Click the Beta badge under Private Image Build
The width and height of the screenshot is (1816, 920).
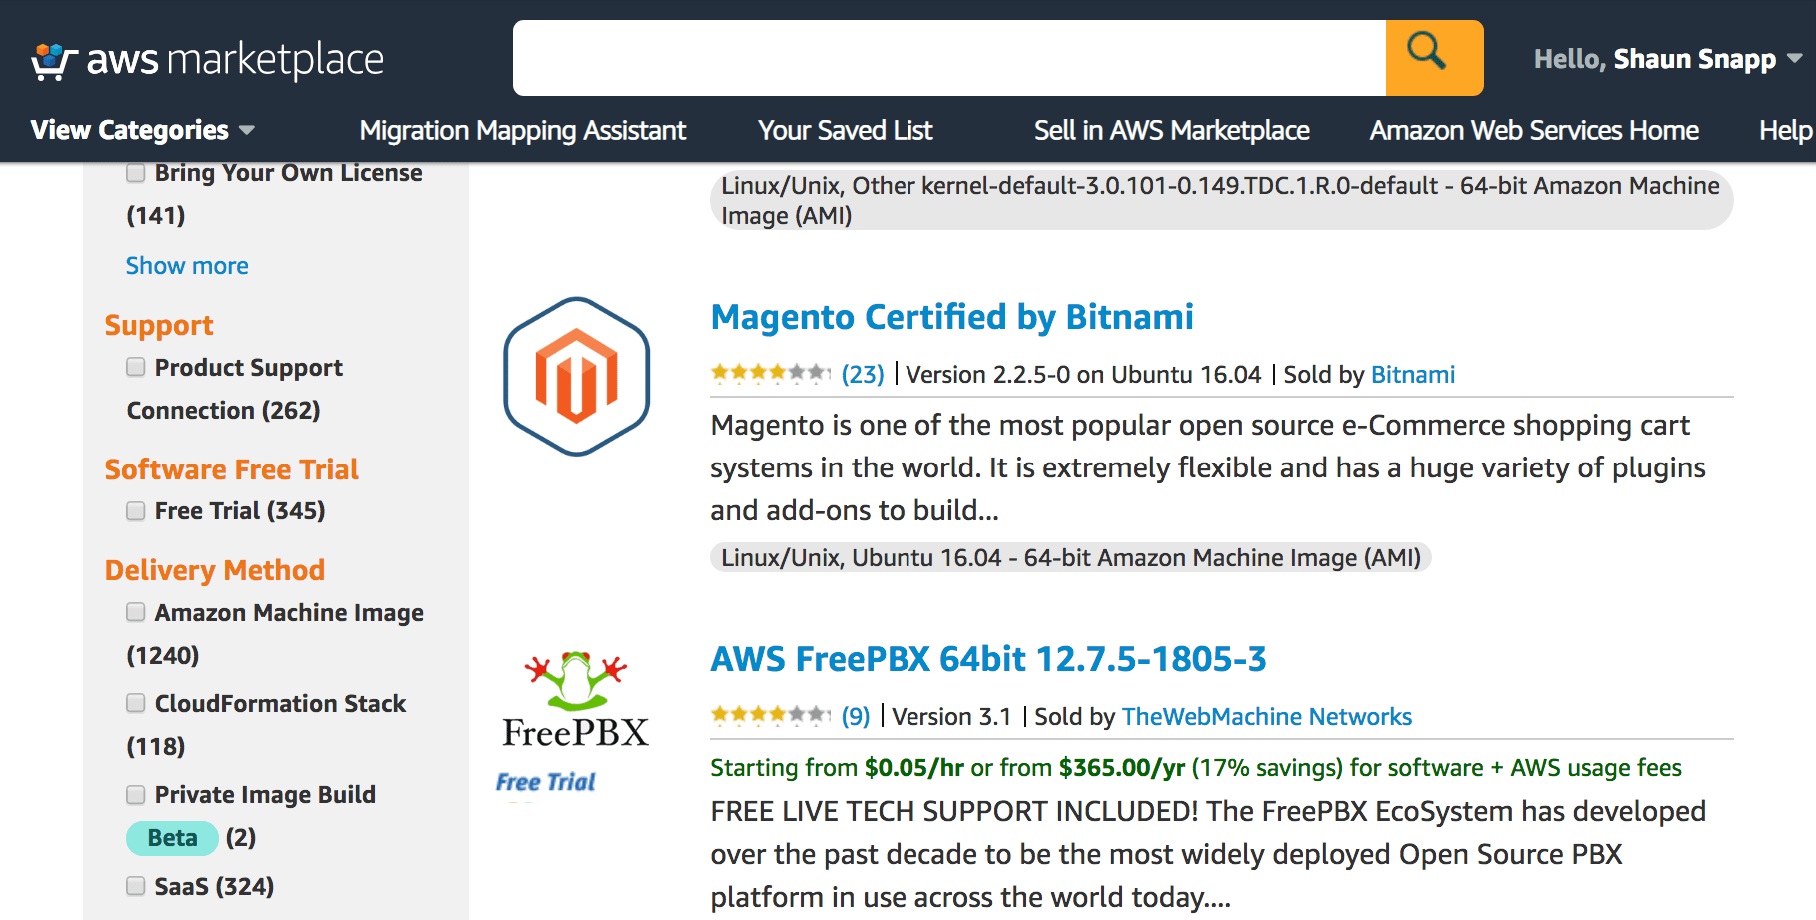[x=172, y=838]
